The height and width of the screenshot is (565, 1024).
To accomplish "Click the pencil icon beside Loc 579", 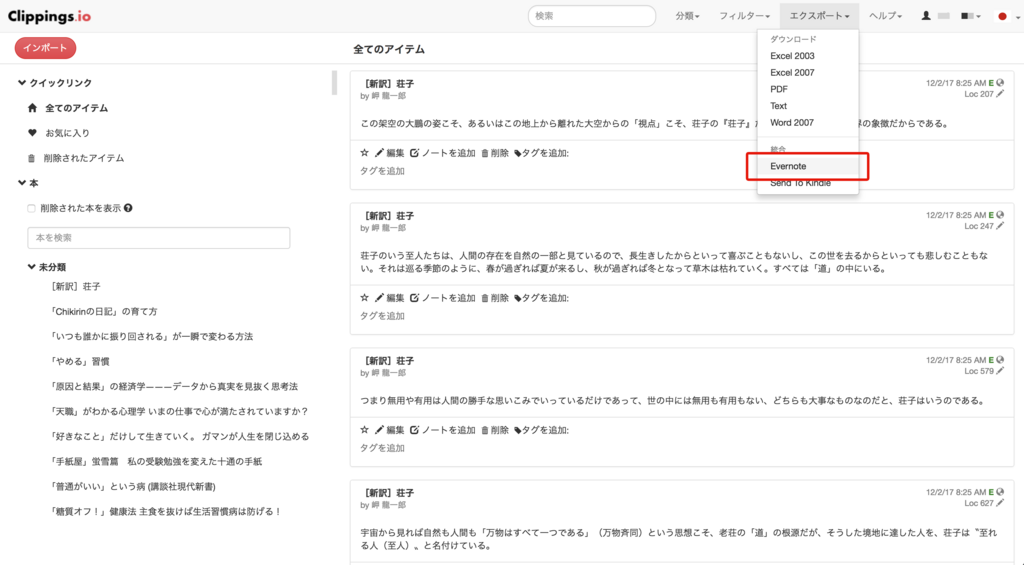I will pos(1000,371).
